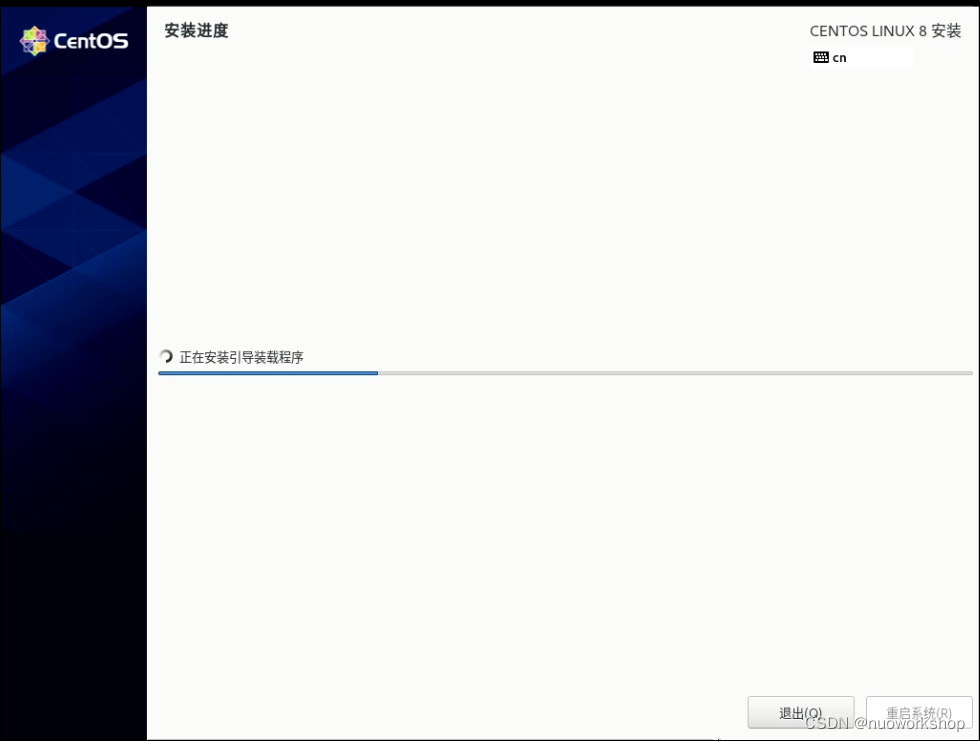Click the 退出(Q) quit button

click(x=801, y=712)
